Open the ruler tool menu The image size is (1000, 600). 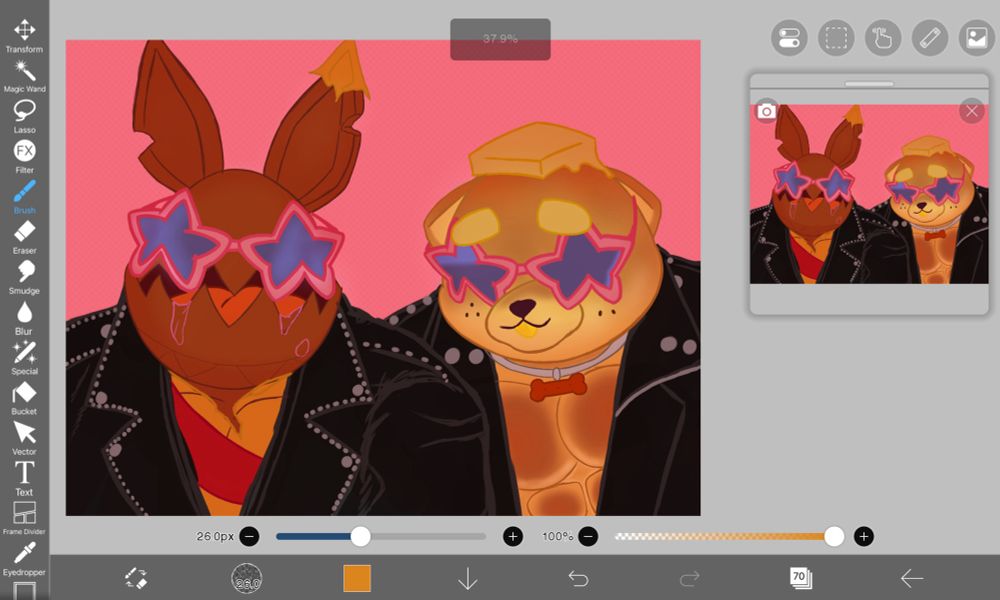[x=930, y=38]
